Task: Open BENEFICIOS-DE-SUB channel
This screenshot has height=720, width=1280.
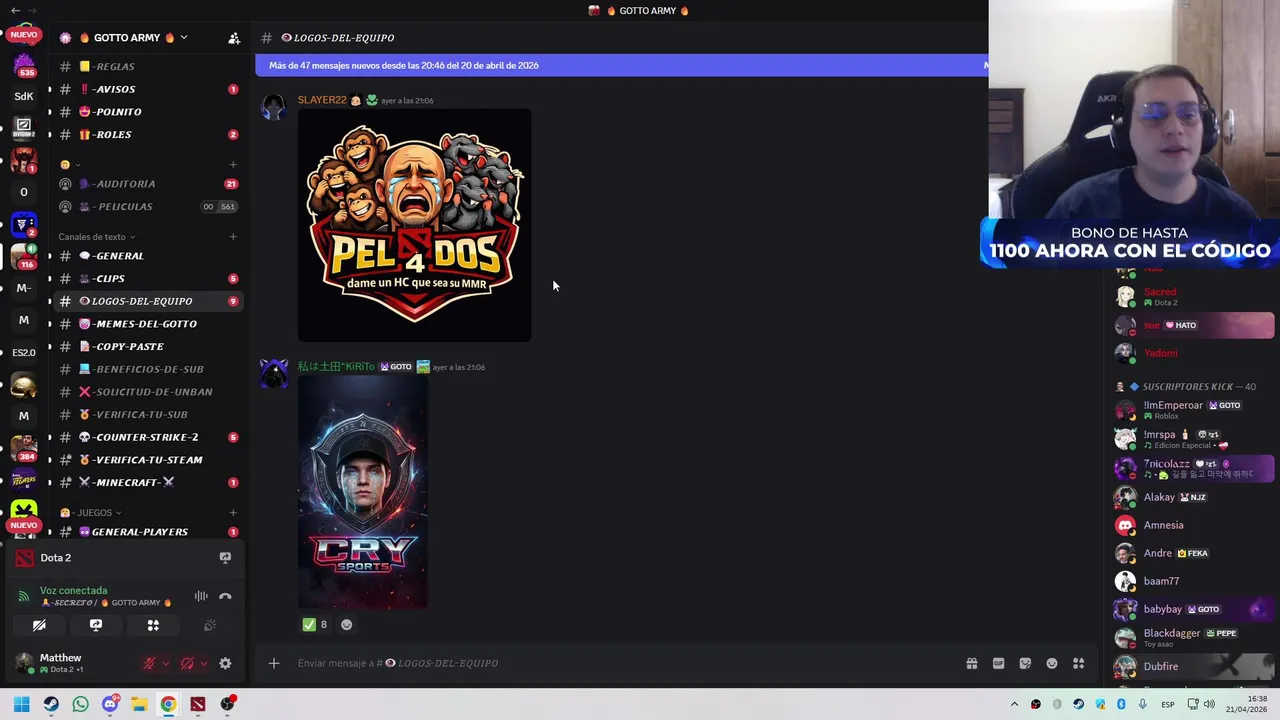Action: click(x=148, y=369)
